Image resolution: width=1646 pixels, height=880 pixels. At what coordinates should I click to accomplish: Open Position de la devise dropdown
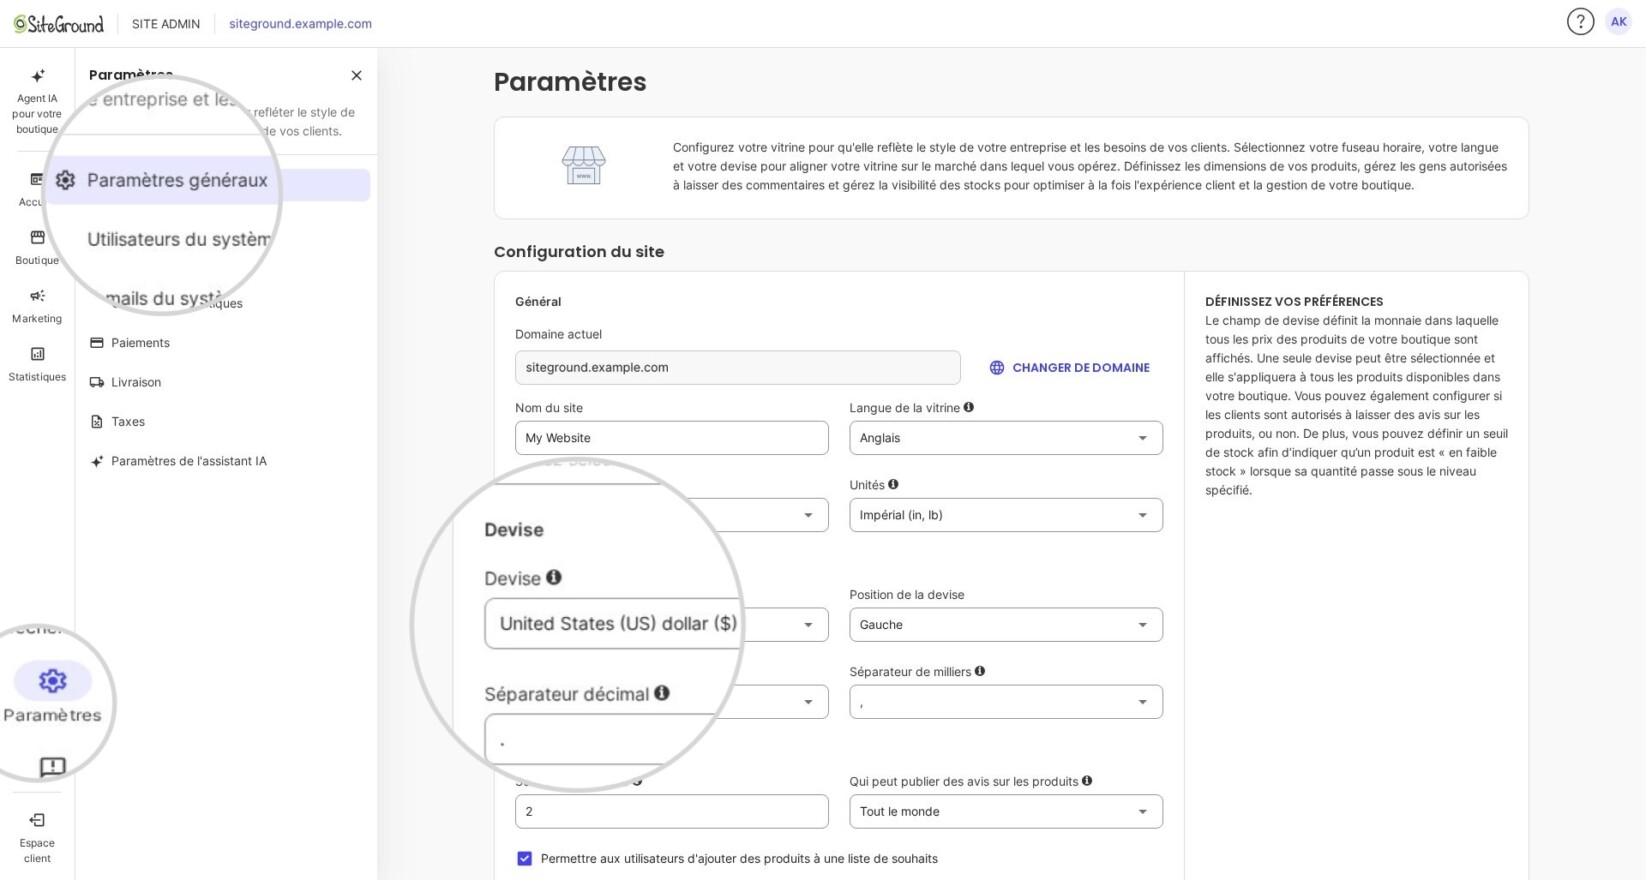[x=1006, y=625]
